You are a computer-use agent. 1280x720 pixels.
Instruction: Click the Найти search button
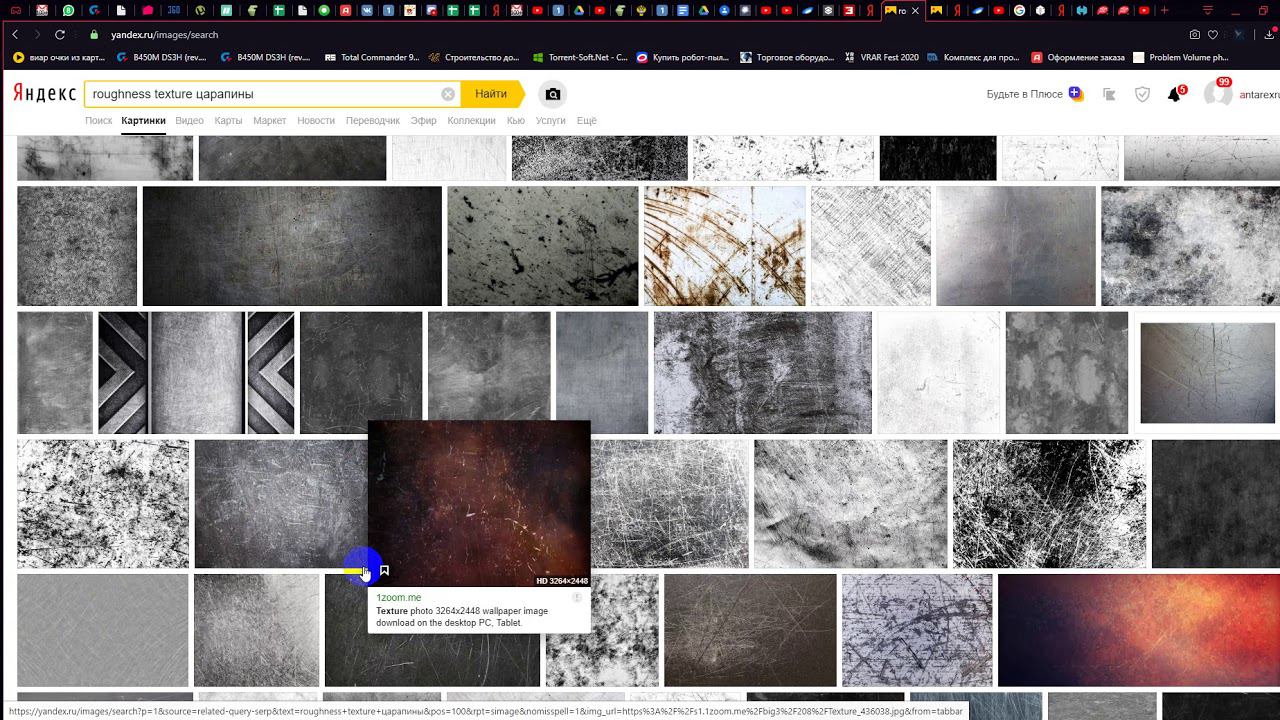492,94
